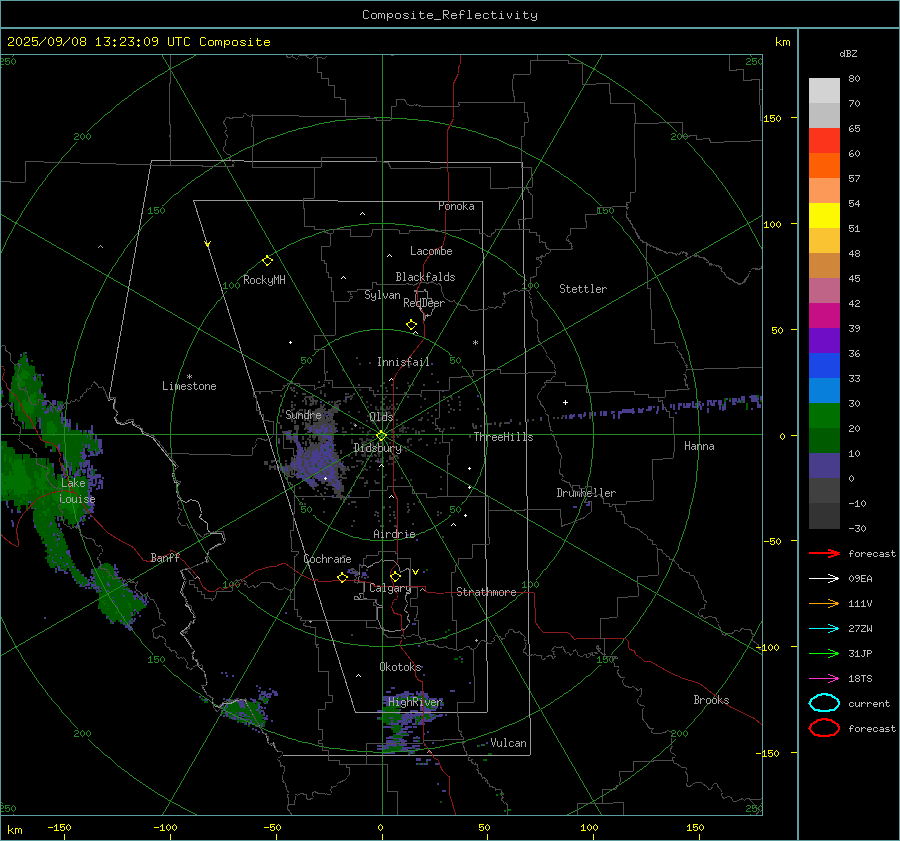Click the cyan current ellipse icon
The image size is (900, 841).
coord(824,703)
